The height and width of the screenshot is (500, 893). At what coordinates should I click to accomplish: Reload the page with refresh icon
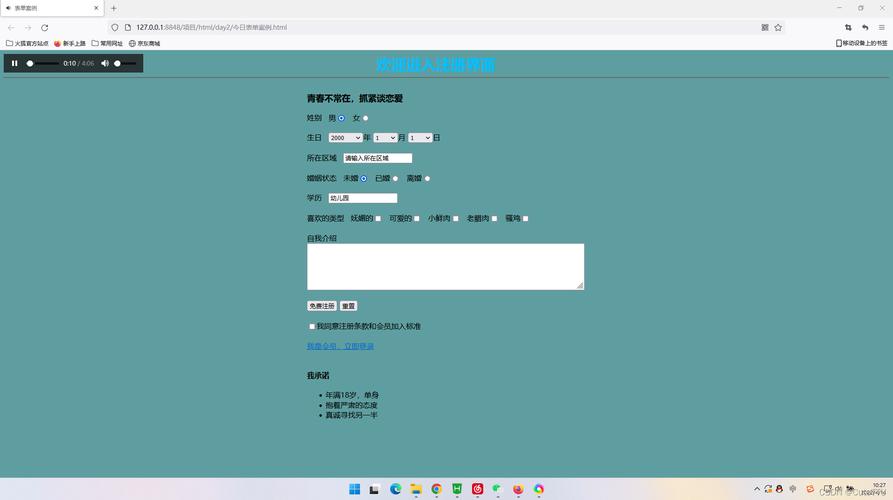coord(44,27)
